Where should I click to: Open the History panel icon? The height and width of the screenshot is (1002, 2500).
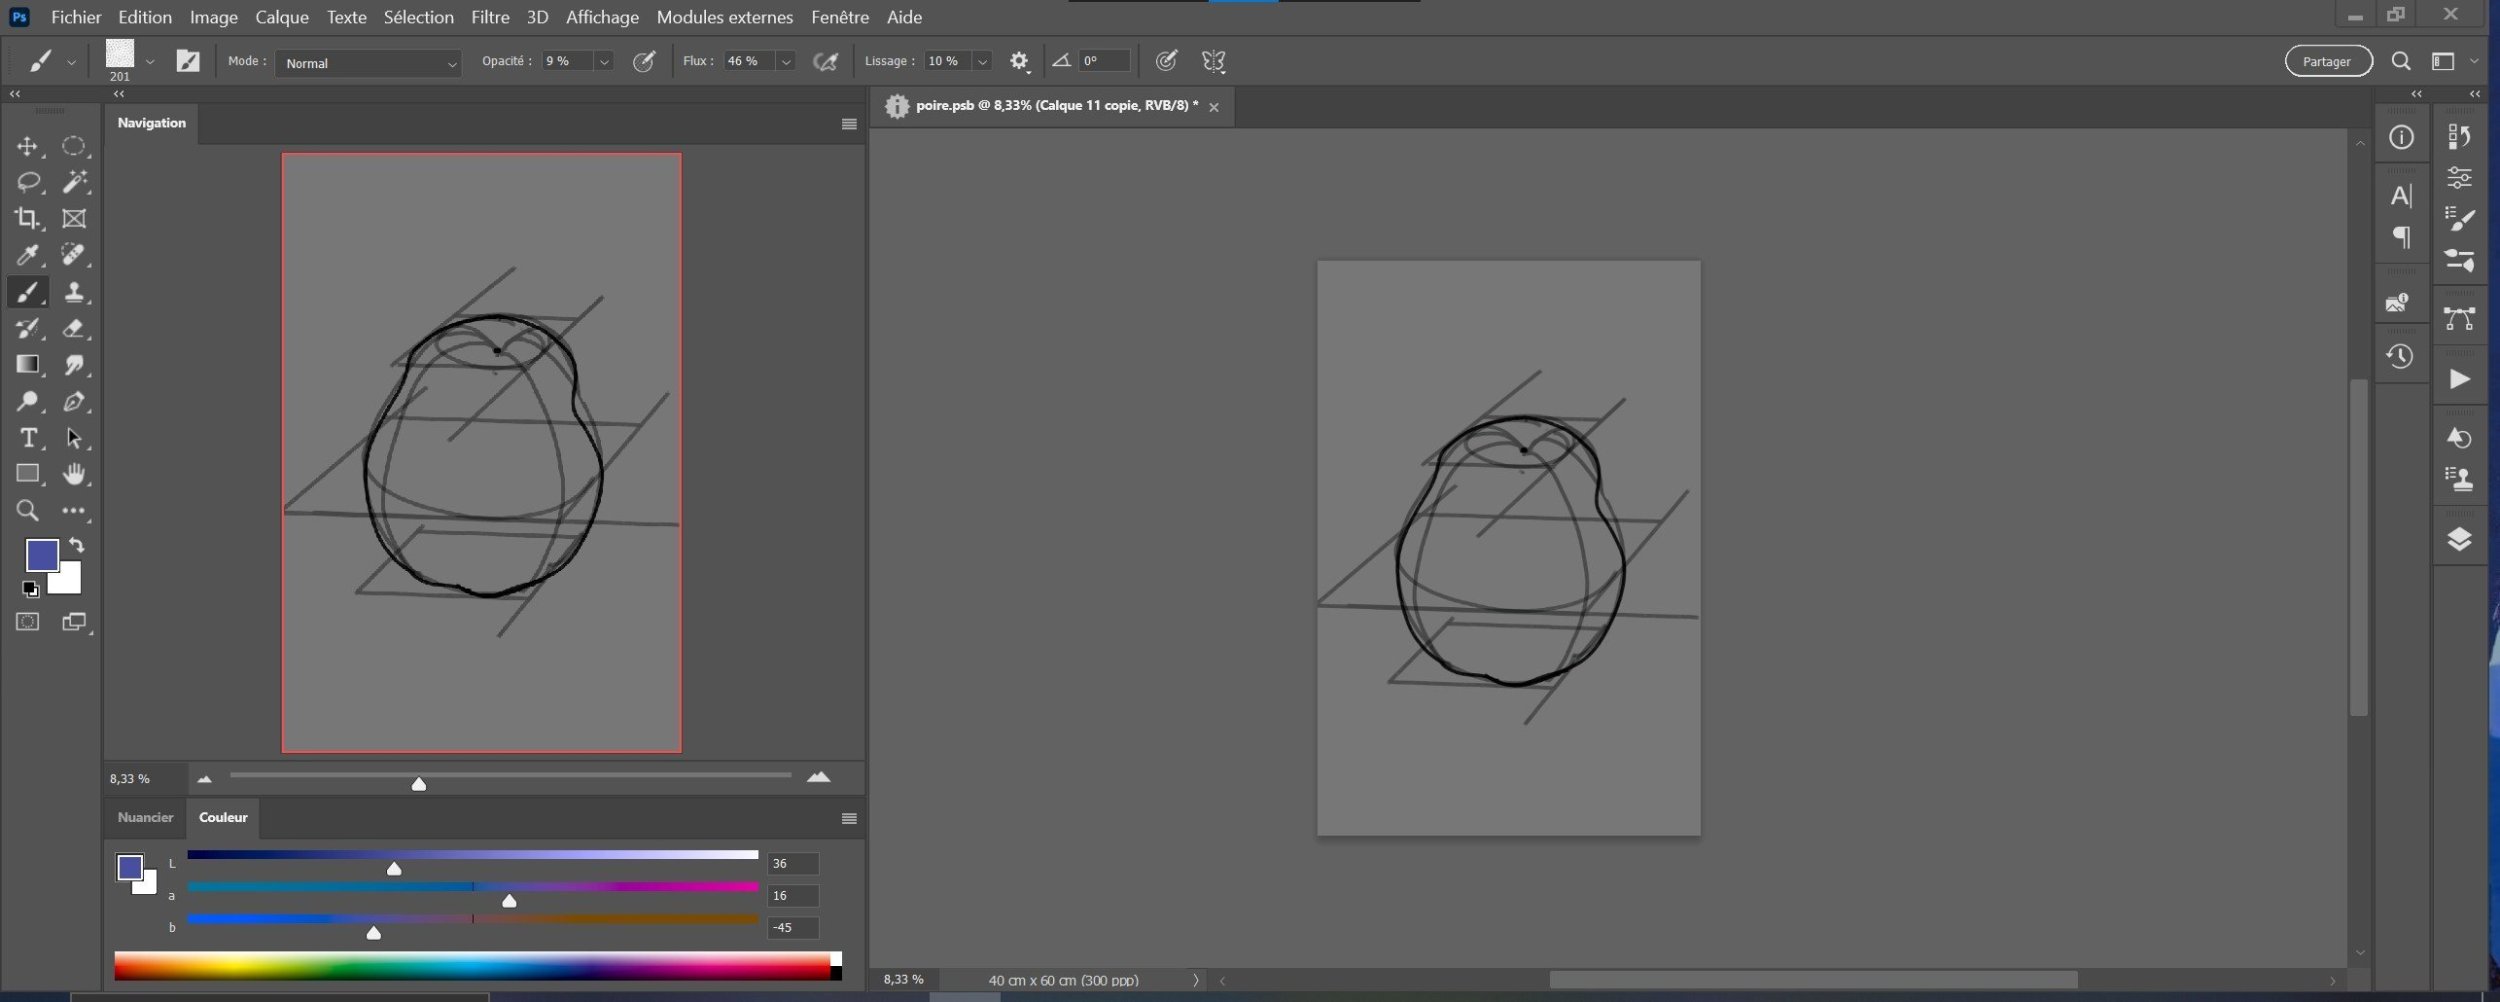coord(2400,357)
